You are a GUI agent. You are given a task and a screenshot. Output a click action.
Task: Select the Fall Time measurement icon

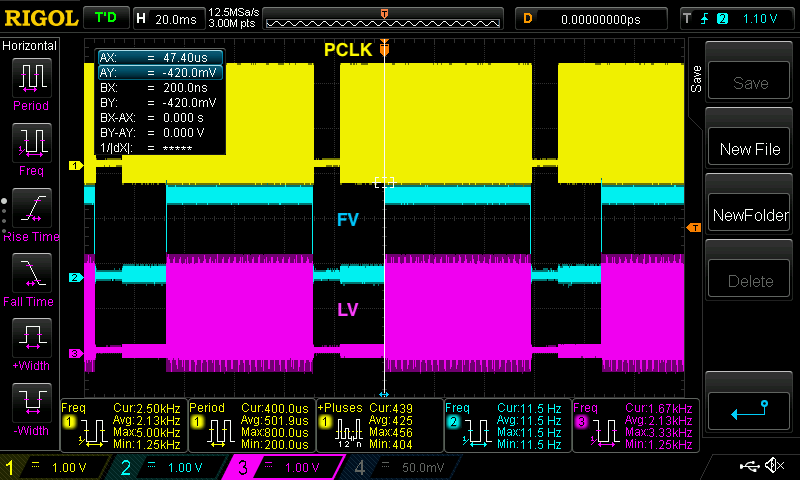[32, 273]
